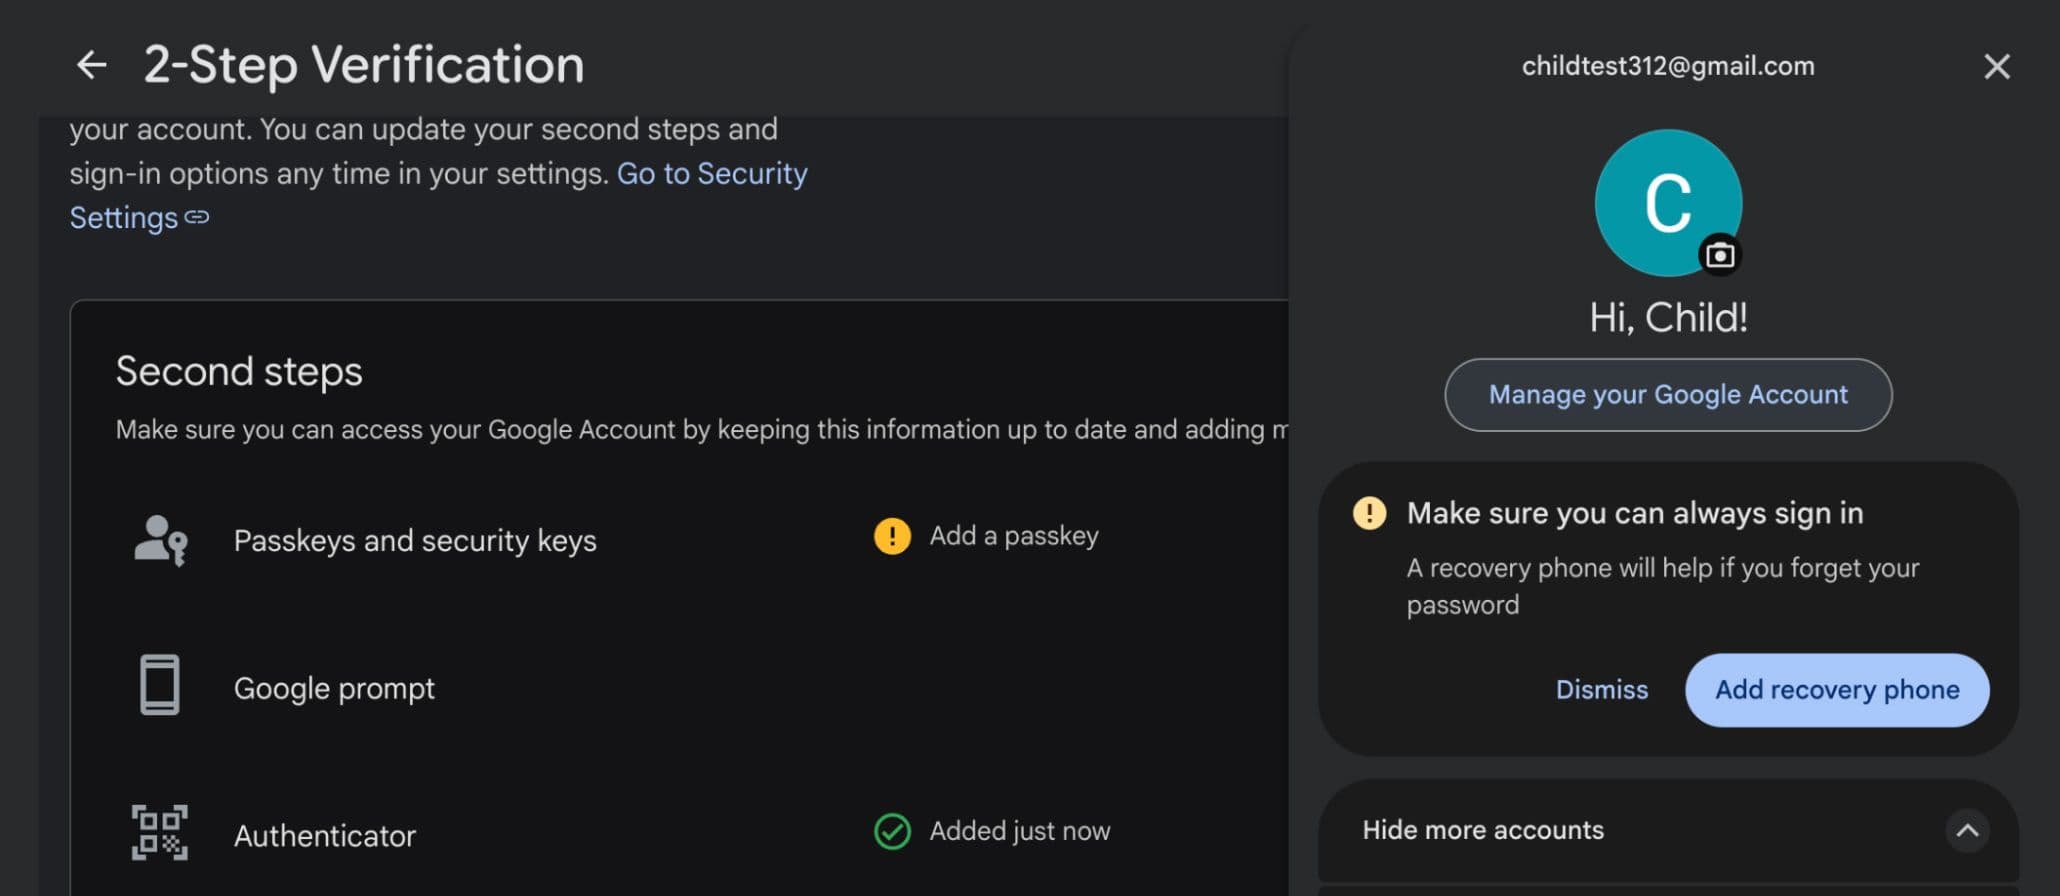Click the Hi, Child! greeting
2060x896 pixels.
click(1668, 318)
